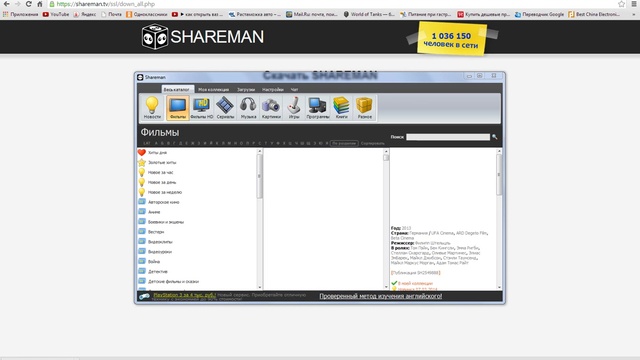Click the Поиск search input field
This screenshot has width=640, height=360.
(448, 137)
